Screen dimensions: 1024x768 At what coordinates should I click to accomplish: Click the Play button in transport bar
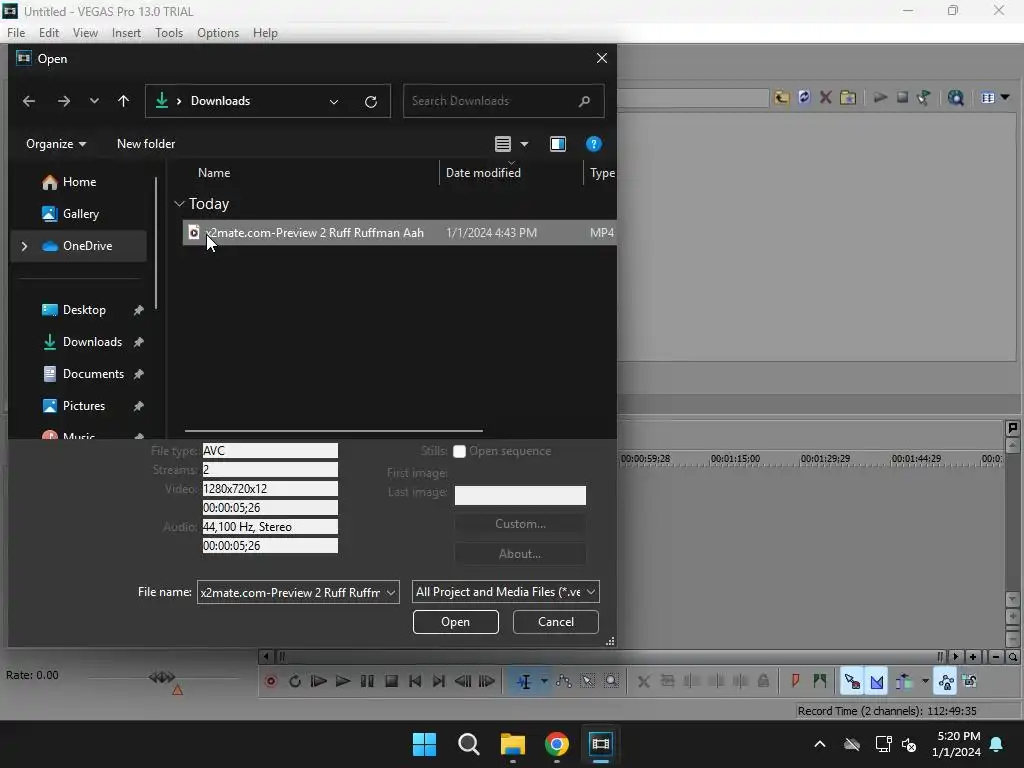click(342, 682)
